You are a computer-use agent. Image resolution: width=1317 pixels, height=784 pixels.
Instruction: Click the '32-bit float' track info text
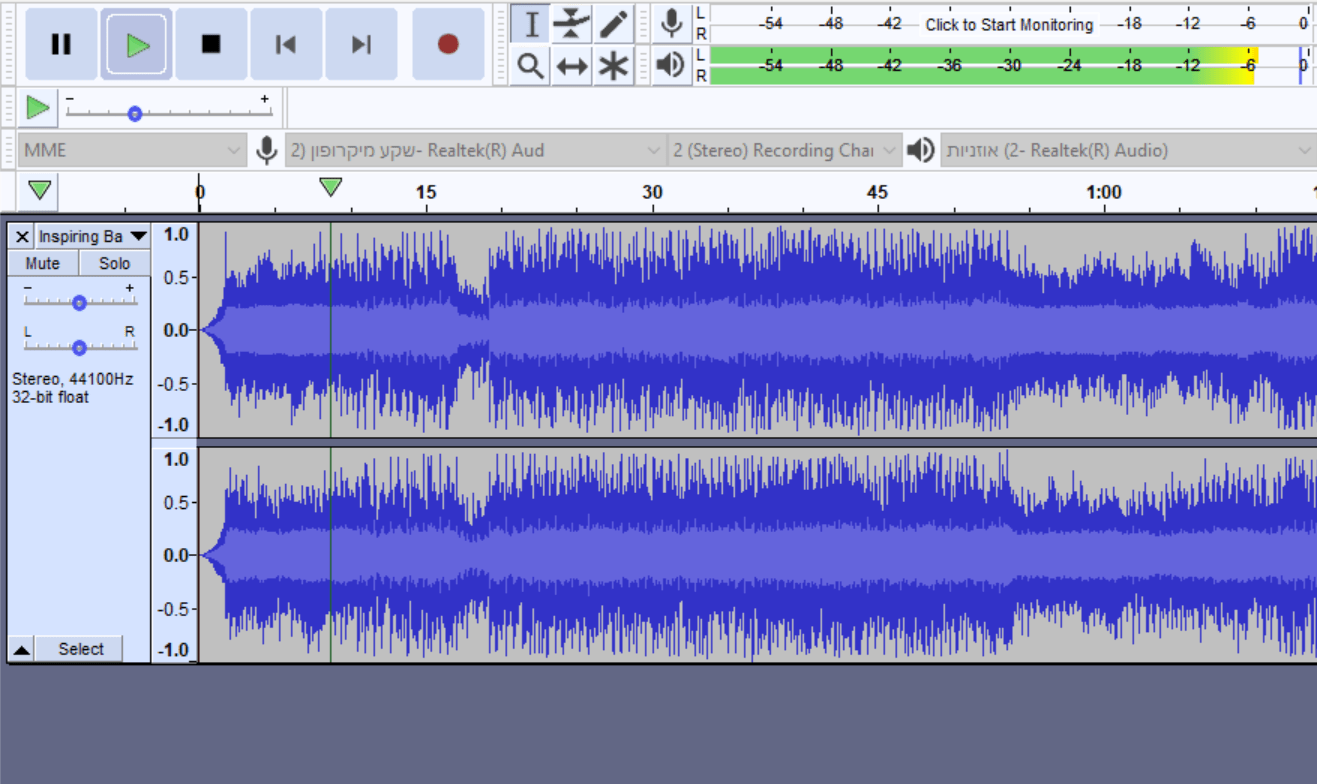coord(50,397)
